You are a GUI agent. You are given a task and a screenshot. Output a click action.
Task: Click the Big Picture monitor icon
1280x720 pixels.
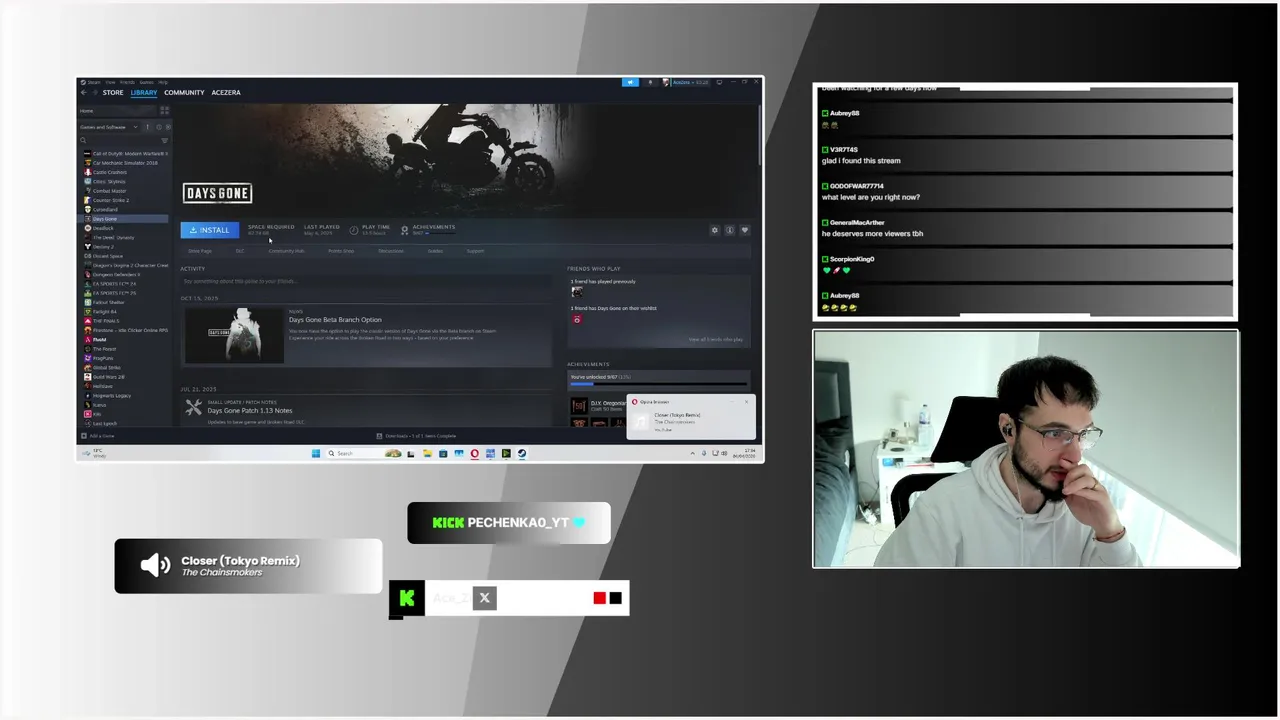pos(719,82)
